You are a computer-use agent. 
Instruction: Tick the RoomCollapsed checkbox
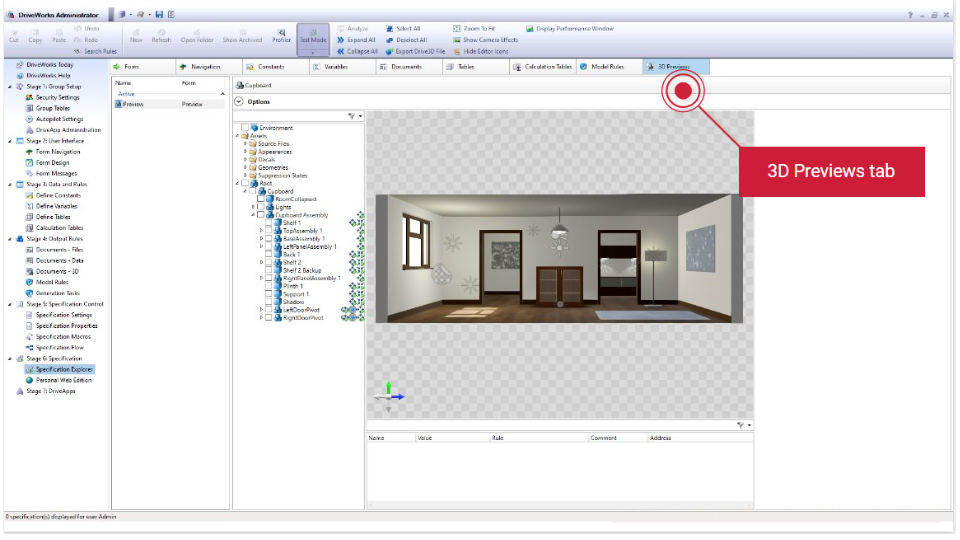tap(261, 199)
